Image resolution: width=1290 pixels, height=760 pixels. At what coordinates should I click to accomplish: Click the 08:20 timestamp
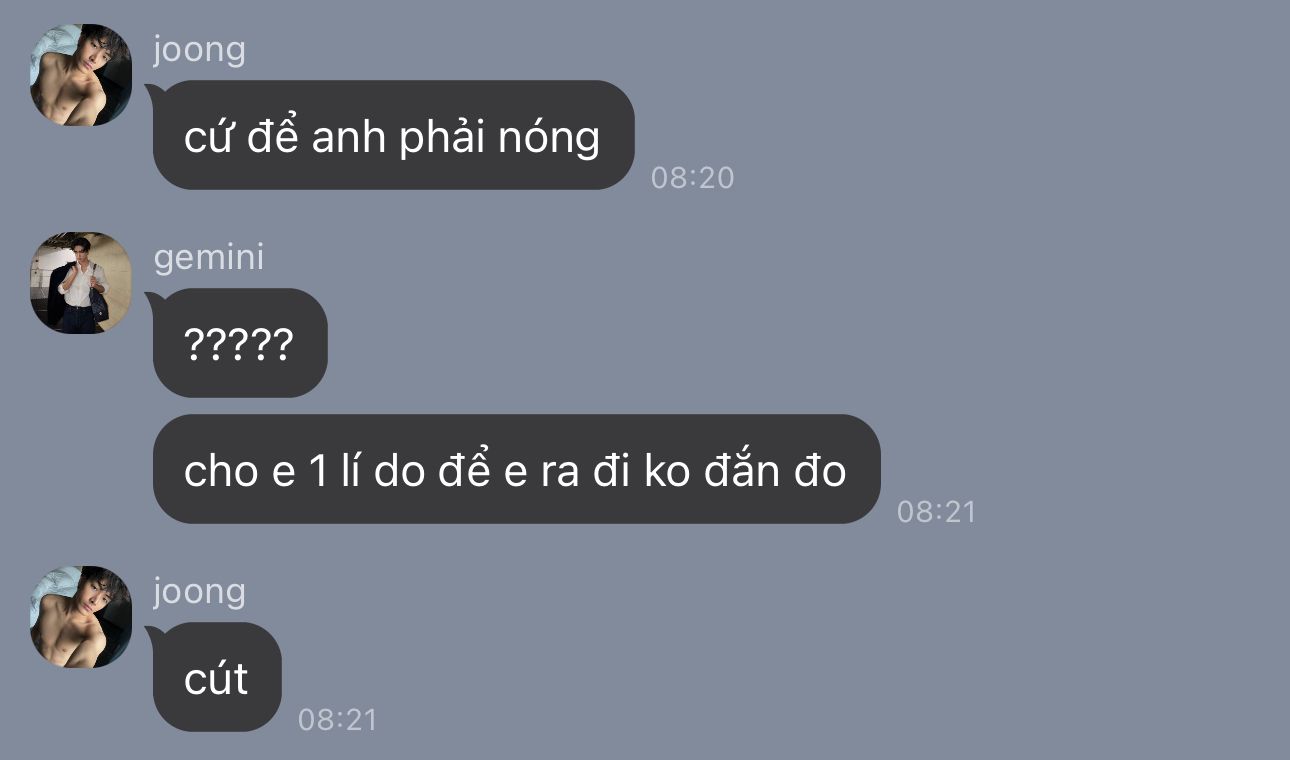click(x=692, y=178)
